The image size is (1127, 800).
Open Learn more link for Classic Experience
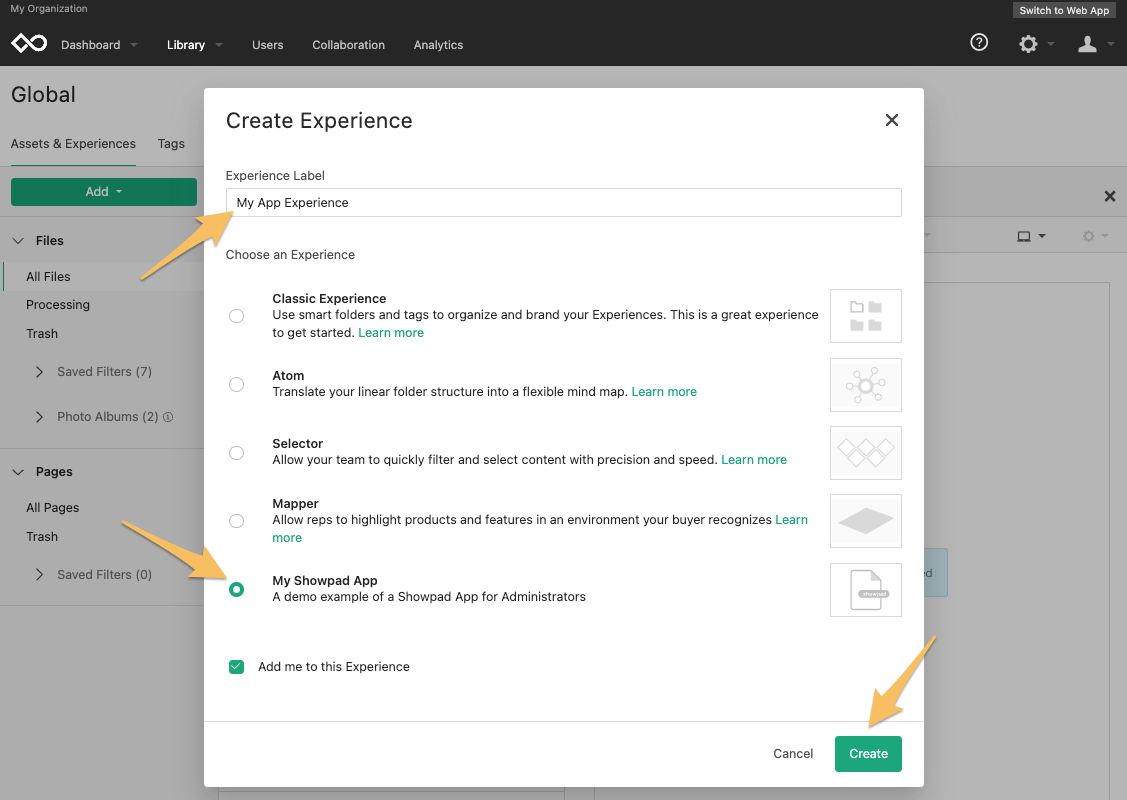click(x=391, y=333)
